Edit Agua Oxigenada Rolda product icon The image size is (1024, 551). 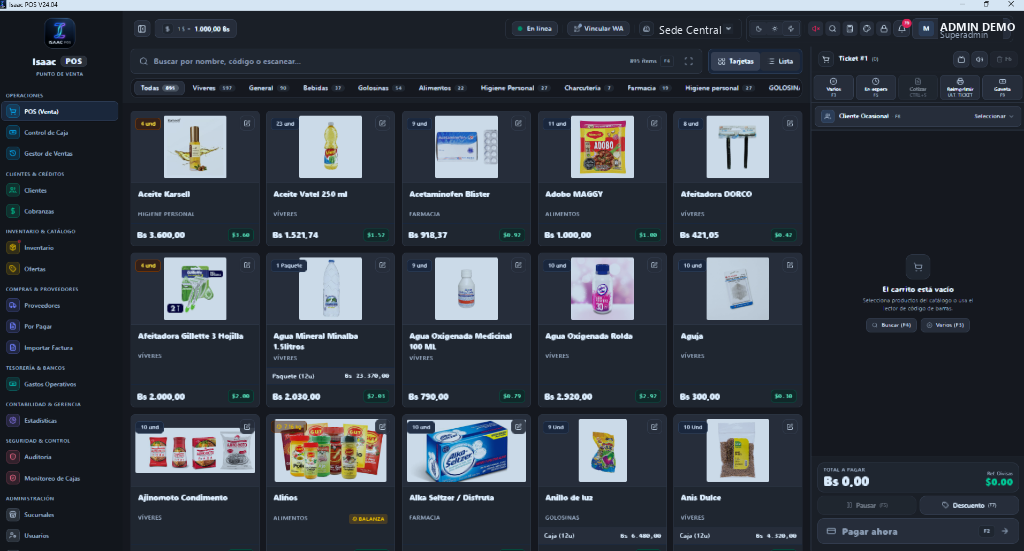click(x=654, y=265)
